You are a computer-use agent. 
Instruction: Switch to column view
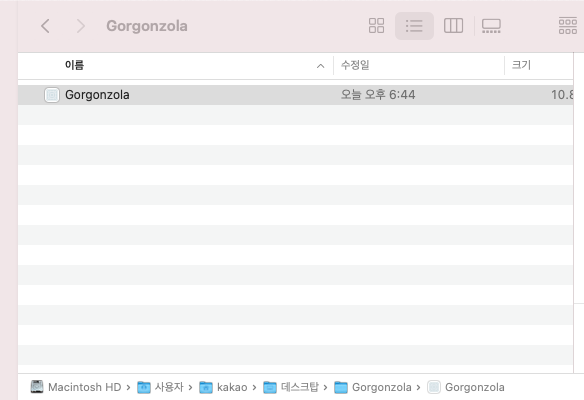[x=453, y=26]
